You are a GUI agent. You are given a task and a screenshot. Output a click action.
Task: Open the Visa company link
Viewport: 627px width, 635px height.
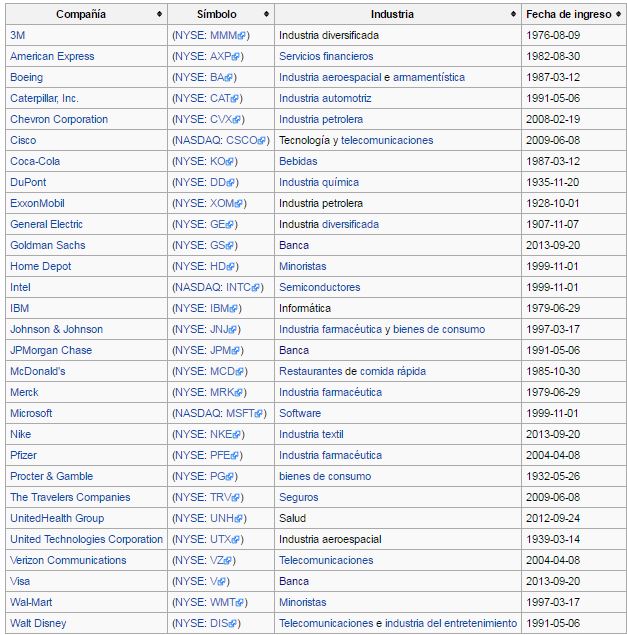point(20,581)
